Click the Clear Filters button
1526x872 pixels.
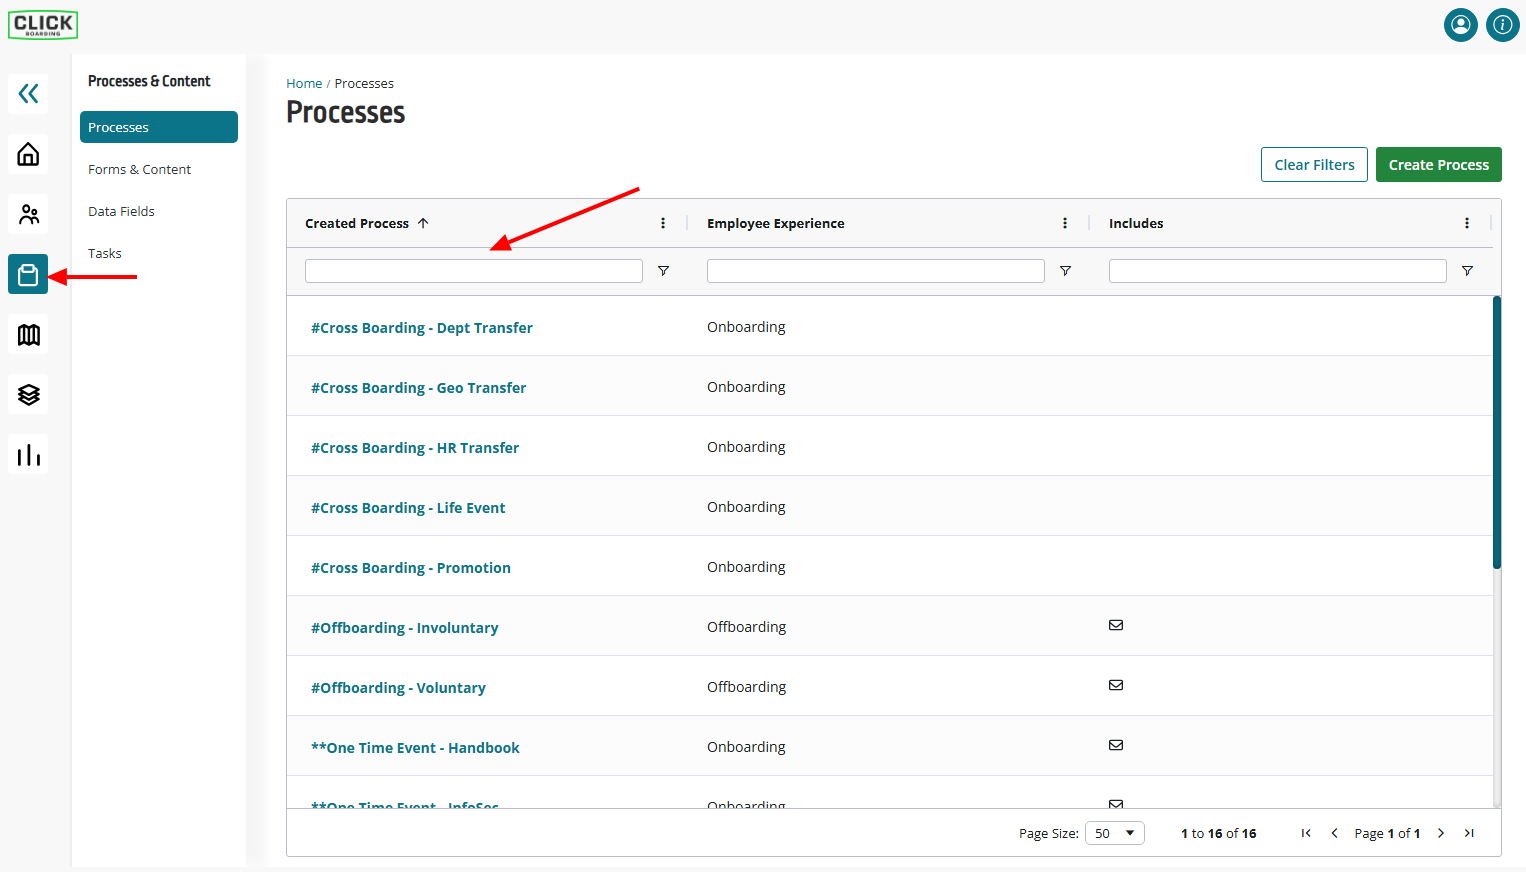(x=1314, y=164)
